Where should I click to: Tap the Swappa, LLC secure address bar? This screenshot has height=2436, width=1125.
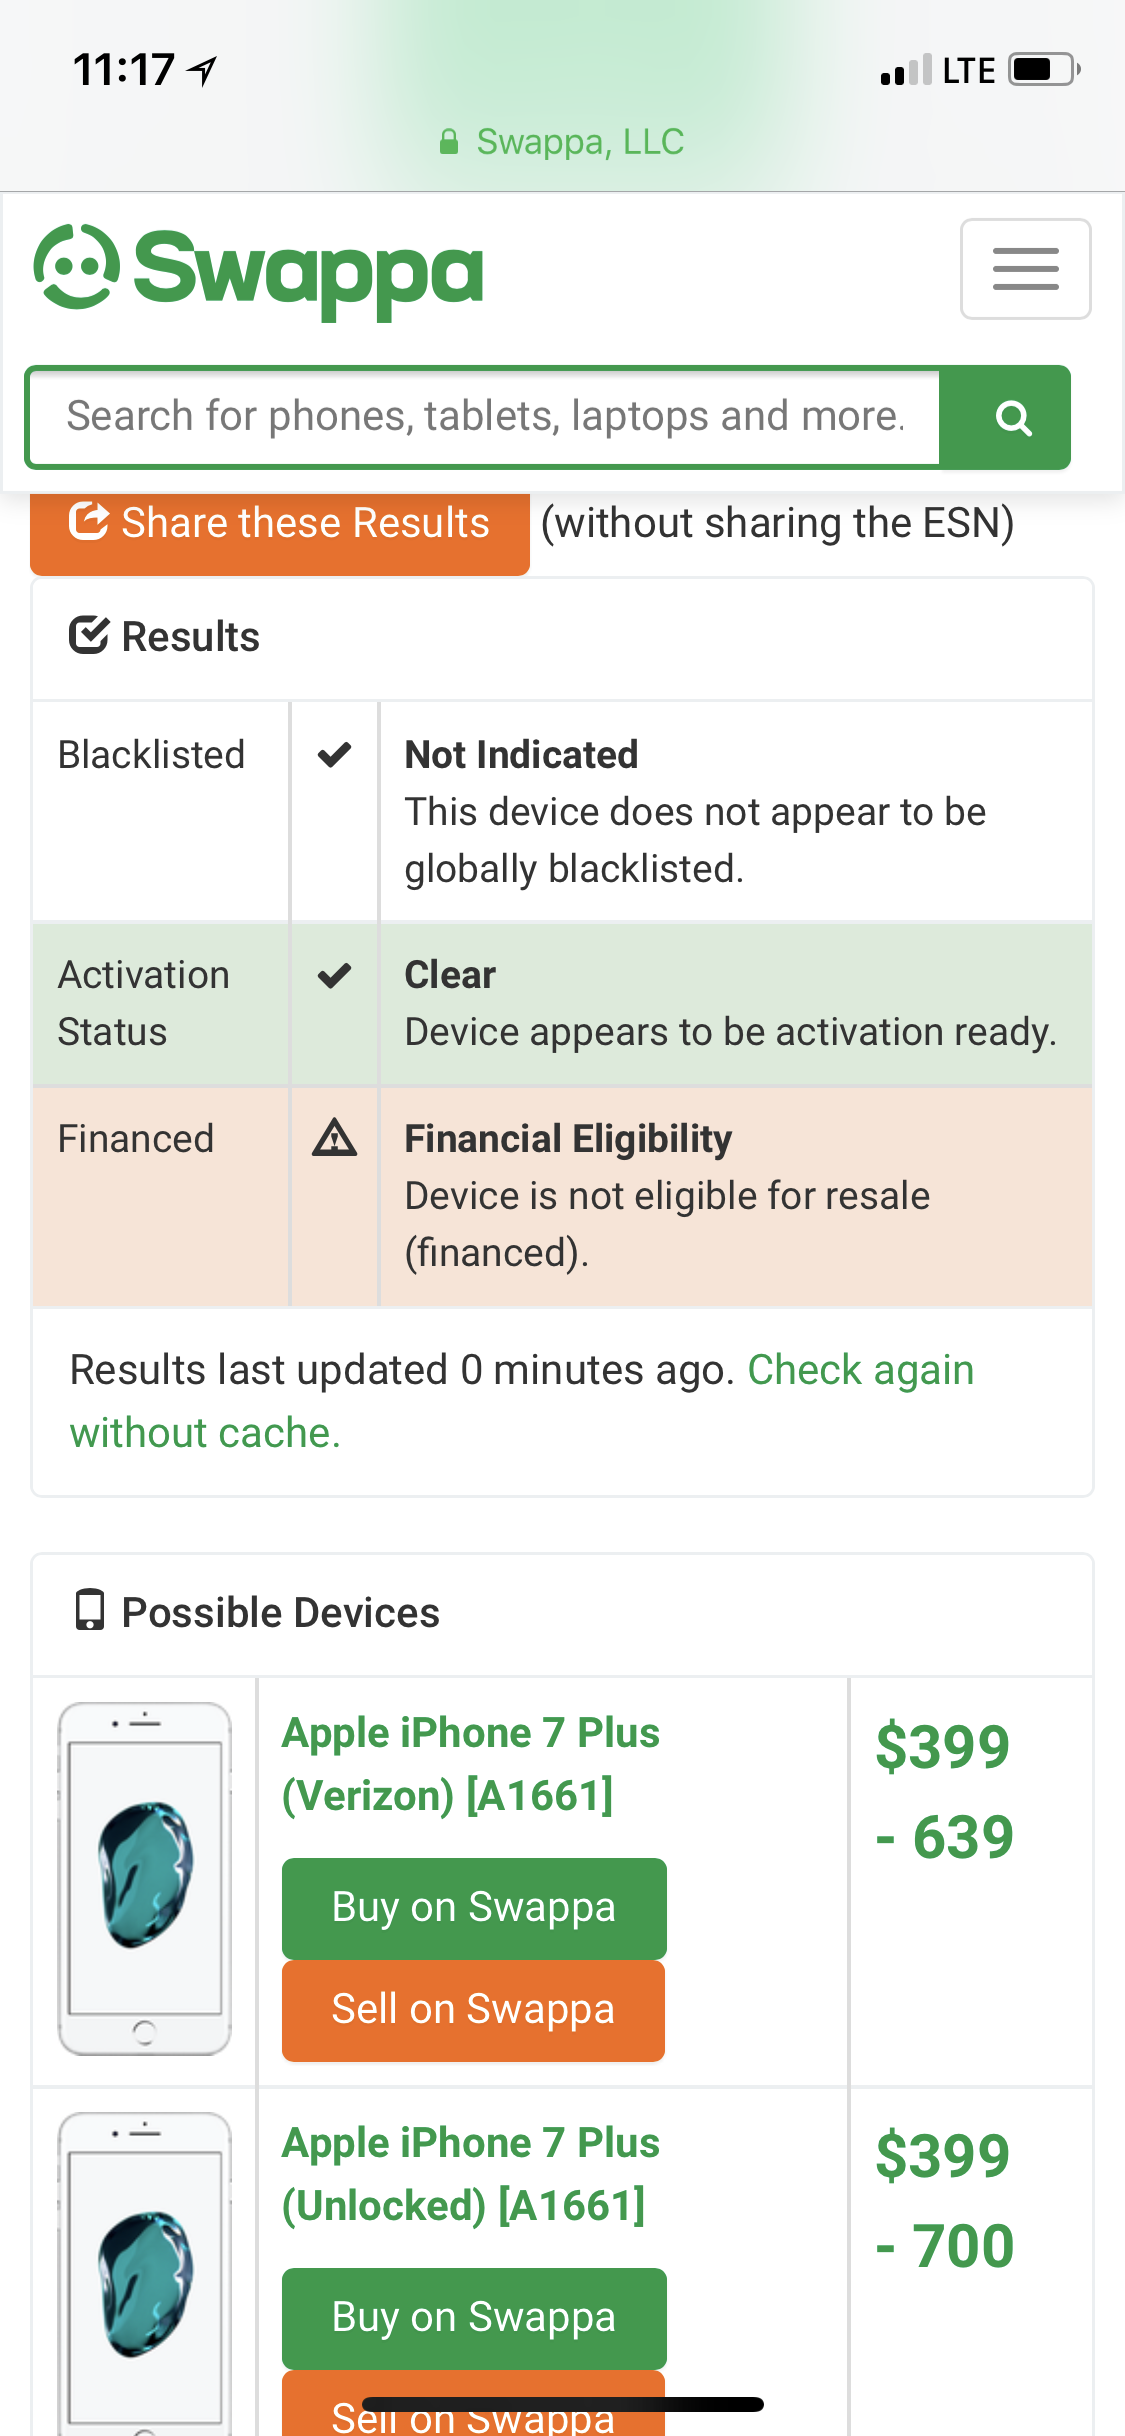point(562,142)
